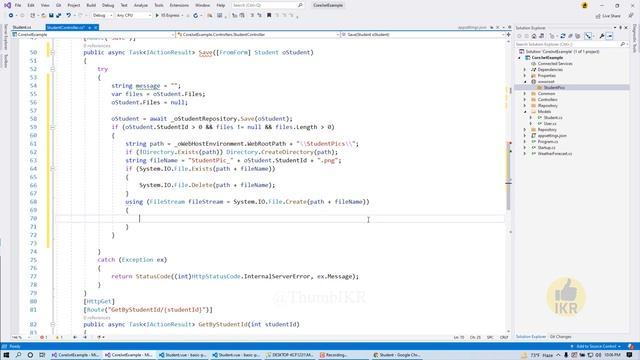Open the Window menu

coord(202,5)
